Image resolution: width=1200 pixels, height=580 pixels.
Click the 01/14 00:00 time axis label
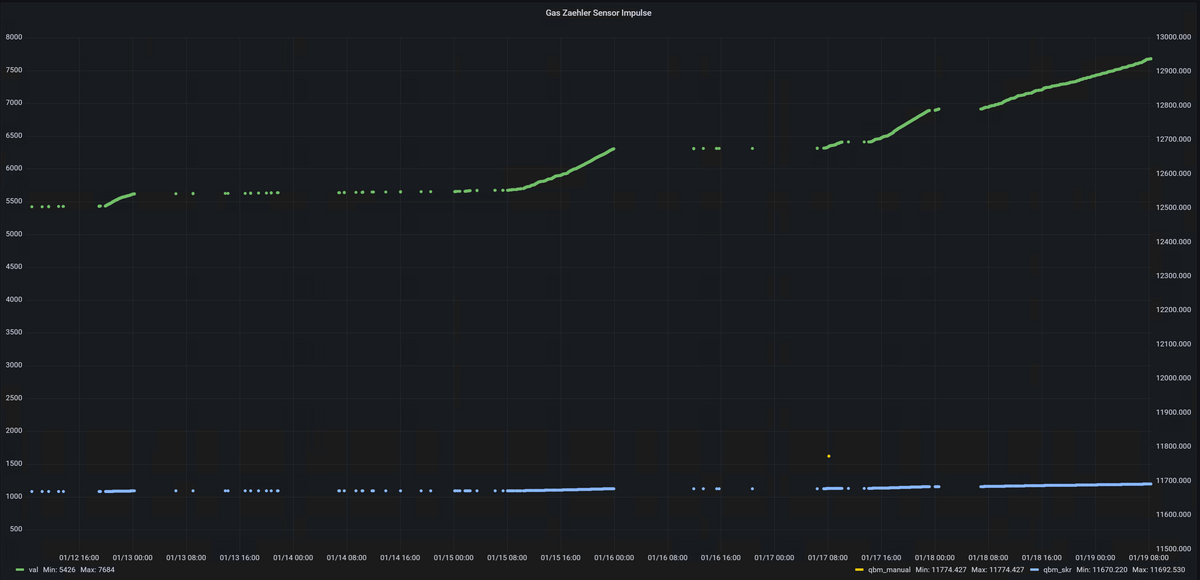pyautogui.click(x=293, y=558)
